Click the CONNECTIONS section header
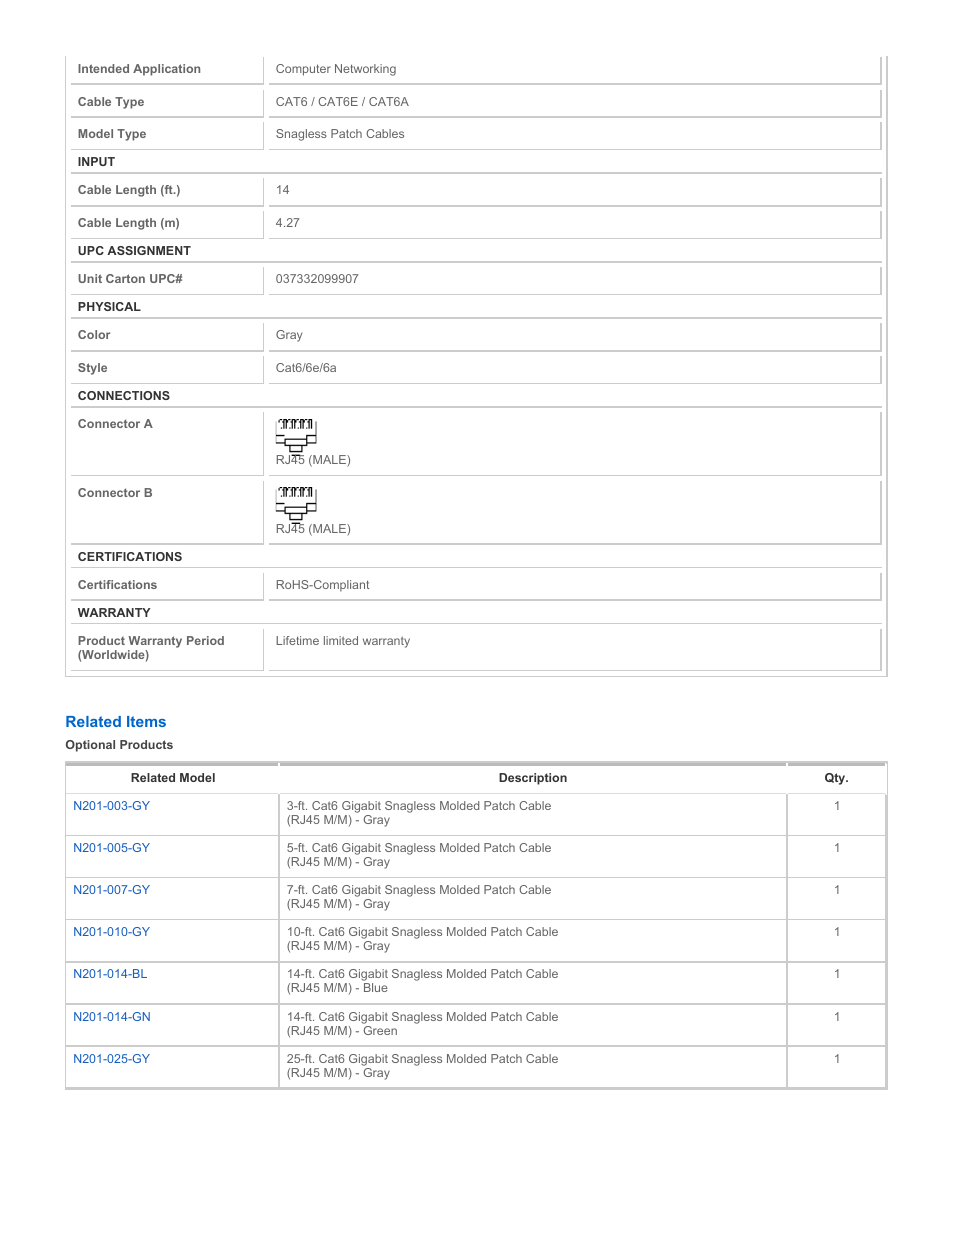The width and height of the screenshot is (954, 1235). (124, 396)
